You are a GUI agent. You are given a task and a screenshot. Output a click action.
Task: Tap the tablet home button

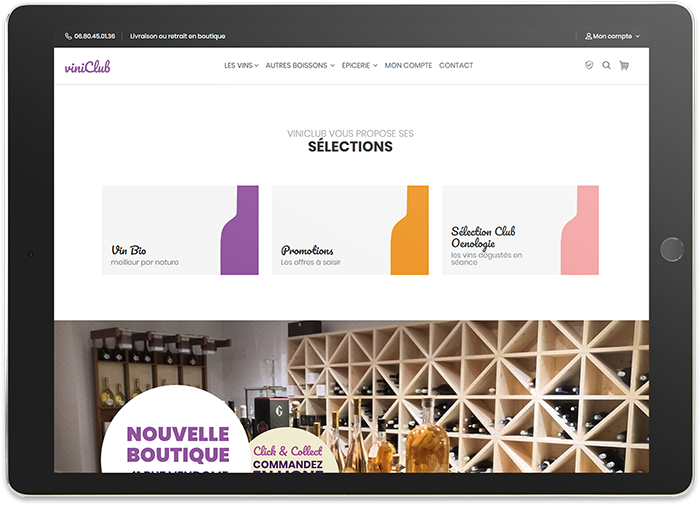coord(672,249)
